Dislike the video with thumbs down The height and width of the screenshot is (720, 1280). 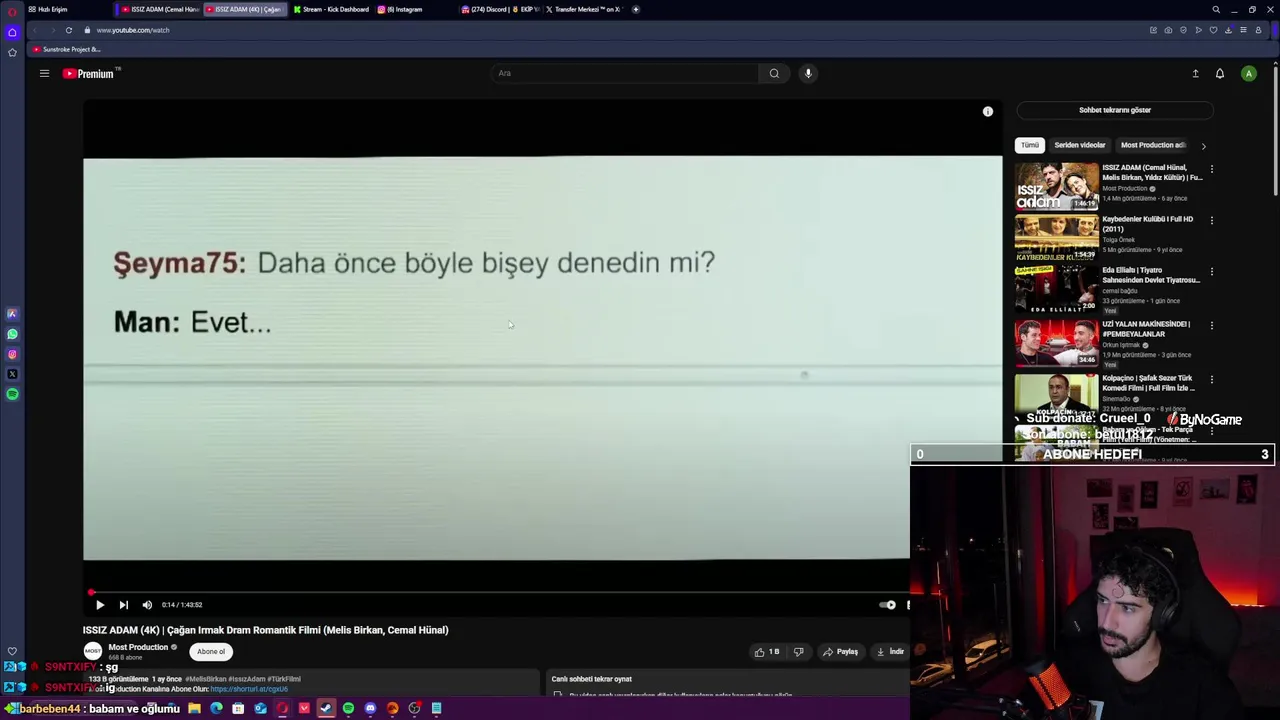pyautogui.click(x=798, y=651)
